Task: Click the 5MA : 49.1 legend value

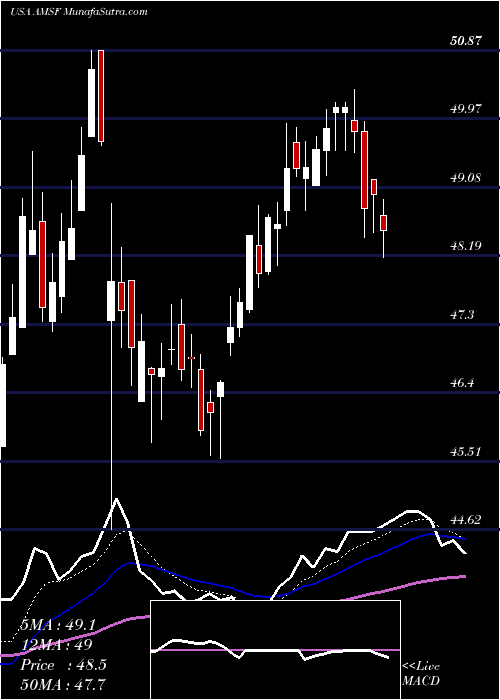Action: coord(58,625)
